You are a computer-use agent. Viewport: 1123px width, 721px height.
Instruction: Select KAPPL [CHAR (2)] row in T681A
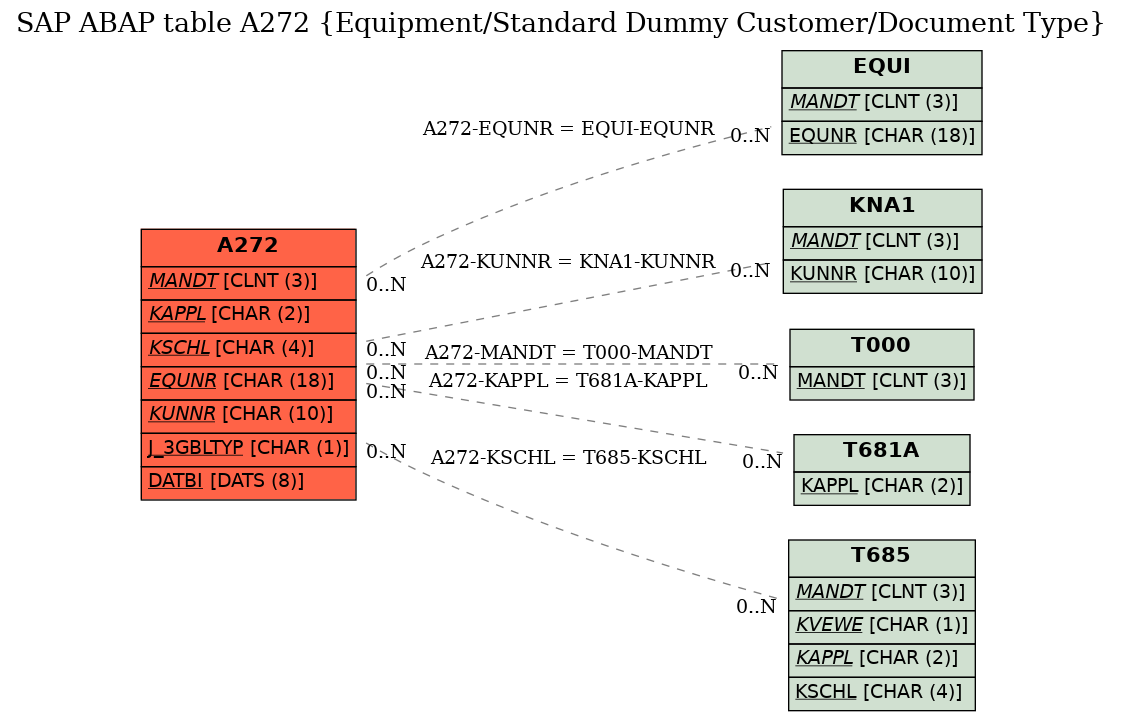[x=882, y=488]
